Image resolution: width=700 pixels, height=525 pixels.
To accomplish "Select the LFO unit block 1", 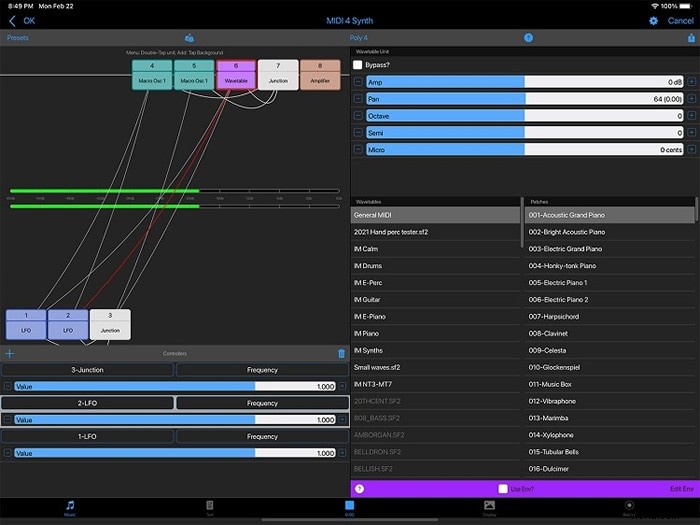I will click(x=26, y=325).
